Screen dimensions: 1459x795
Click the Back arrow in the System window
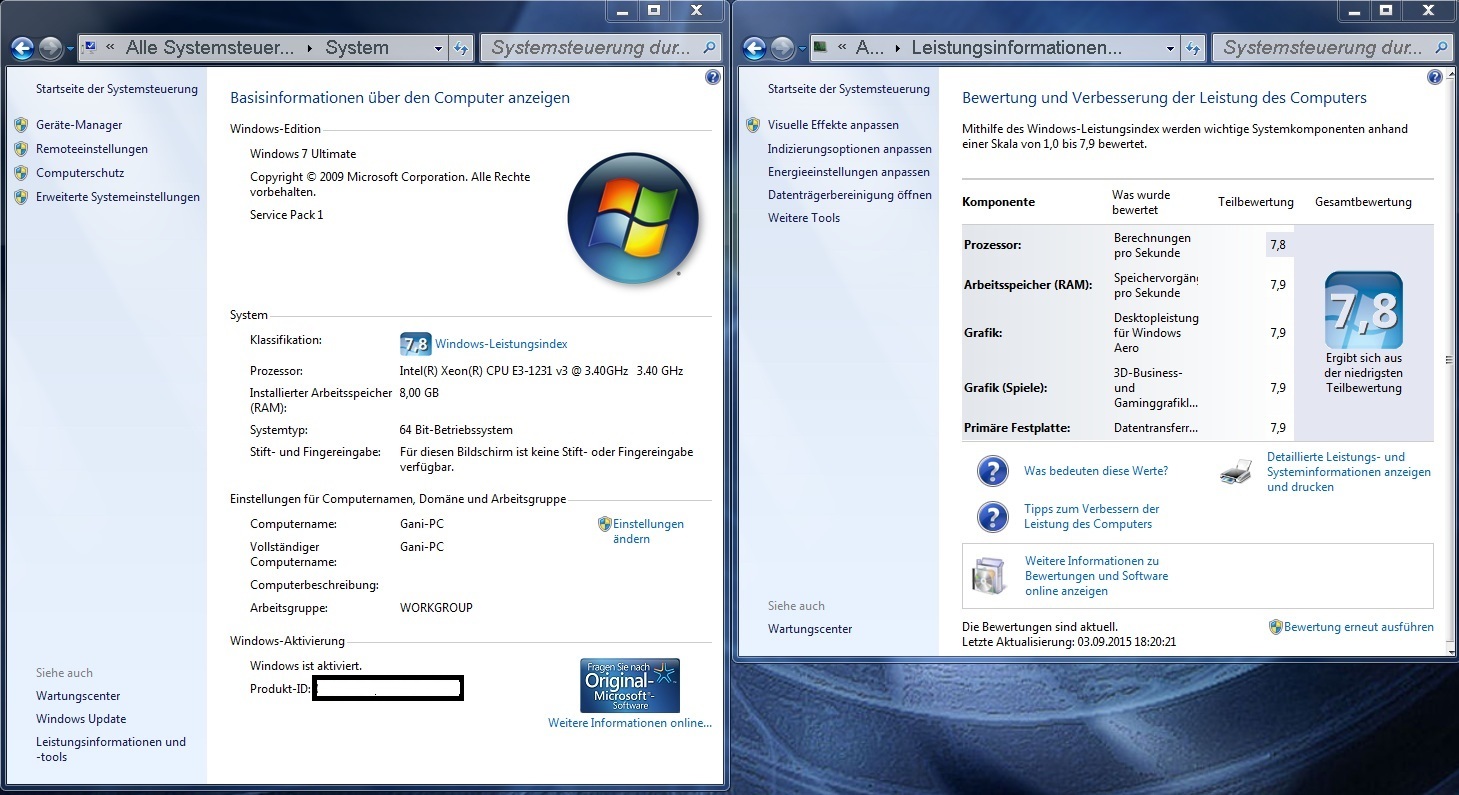tap(23, 47)
